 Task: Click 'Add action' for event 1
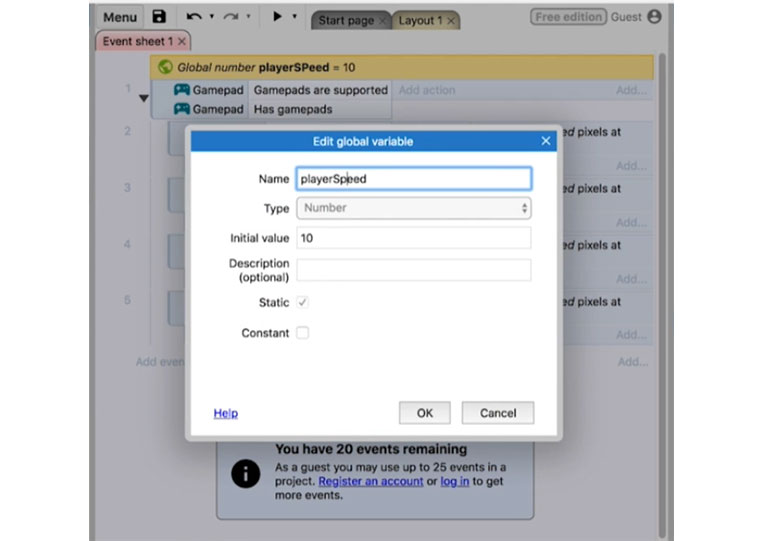[x=427, y=90]
